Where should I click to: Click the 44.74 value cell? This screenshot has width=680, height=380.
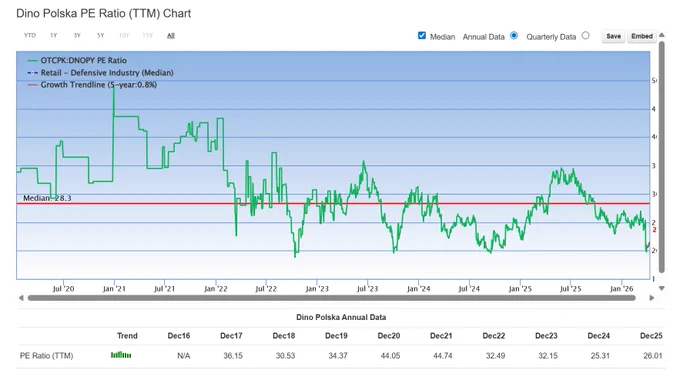pyautogui.click(x=443, y=356)
